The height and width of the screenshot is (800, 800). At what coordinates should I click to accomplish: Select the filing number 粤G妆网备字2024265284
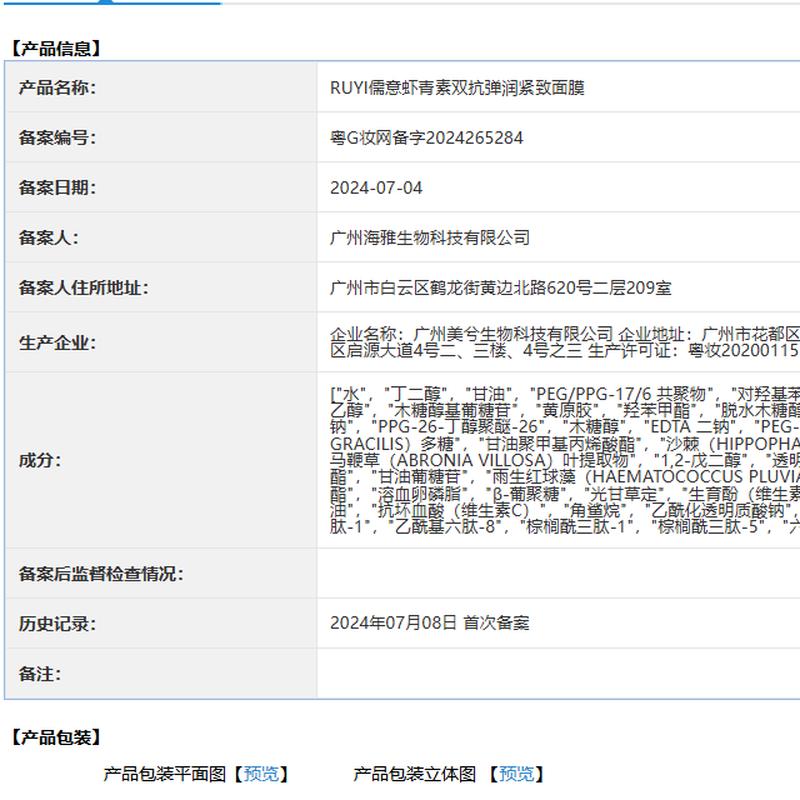tap(426, 138)
